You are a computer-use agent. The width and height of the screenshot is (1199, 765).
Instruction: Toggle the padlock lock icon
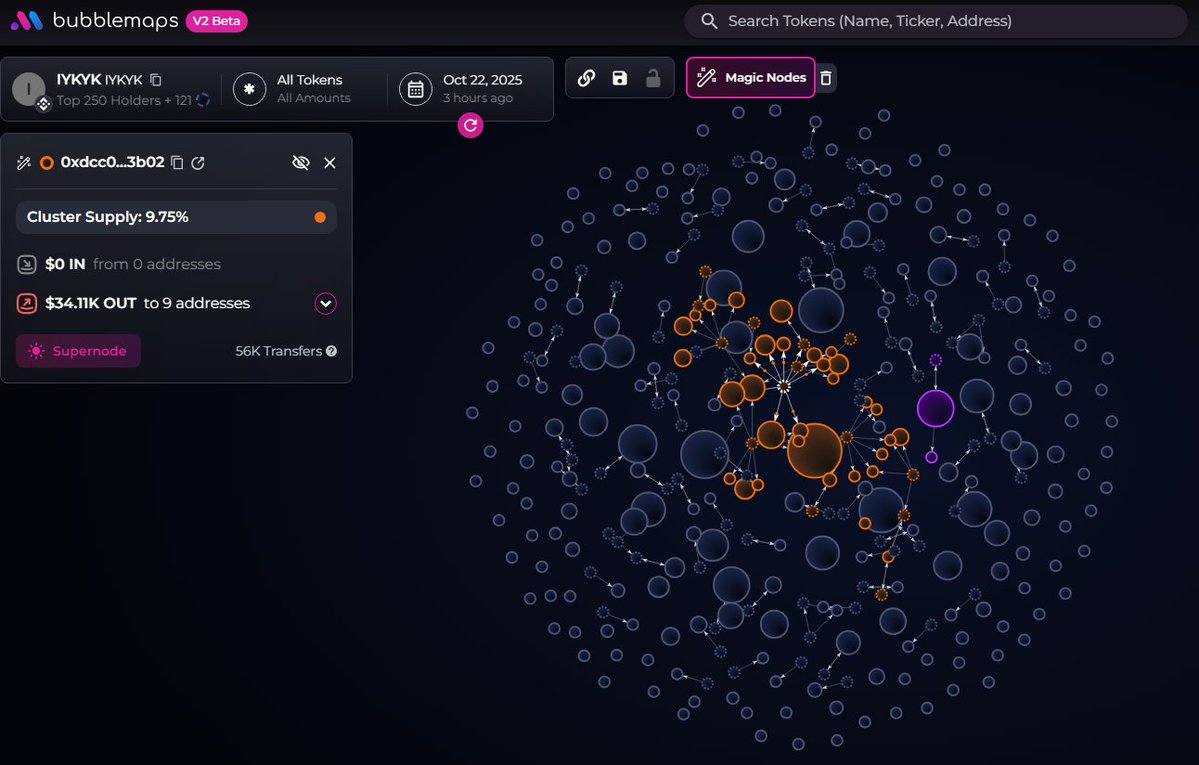[x=653, y=78]
